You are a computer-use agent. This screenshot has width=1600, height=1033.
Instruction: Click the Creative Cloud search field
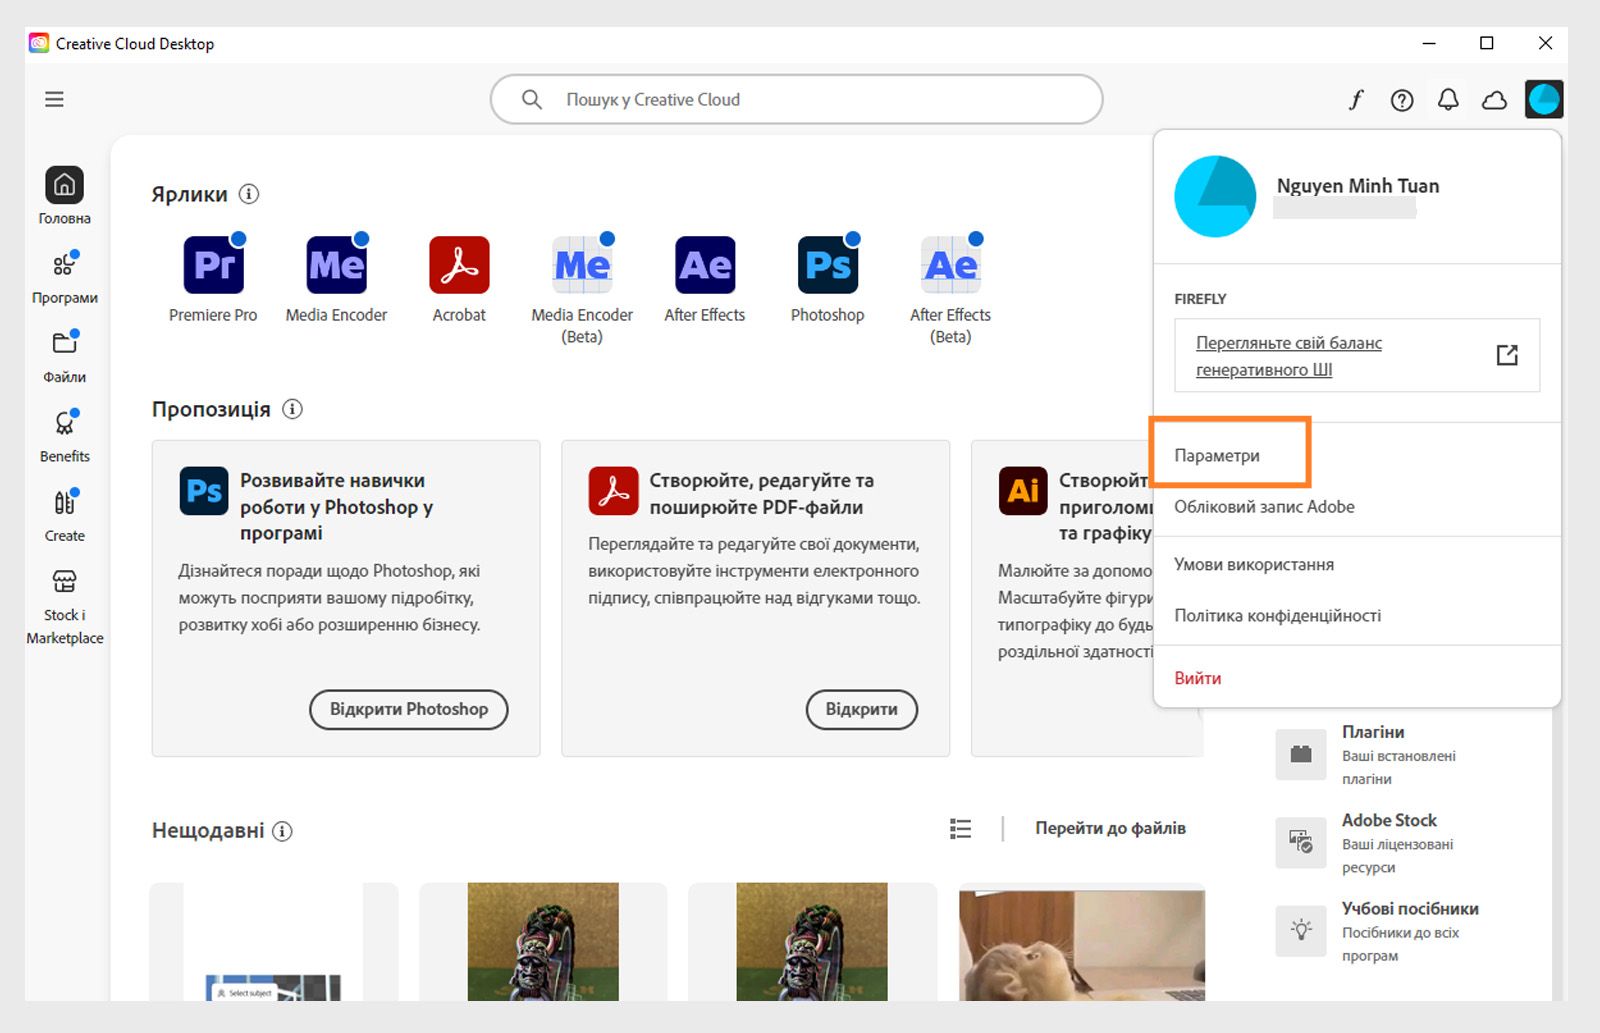(x=795, y=99)
